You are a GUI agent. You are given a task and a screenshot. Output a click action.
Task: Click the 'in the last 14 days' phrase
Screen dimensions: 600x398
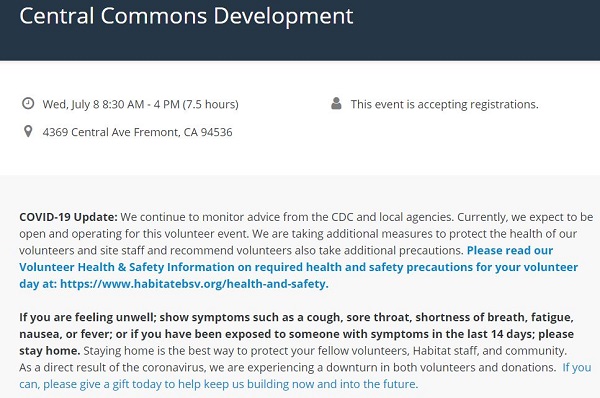click(483, 334)
